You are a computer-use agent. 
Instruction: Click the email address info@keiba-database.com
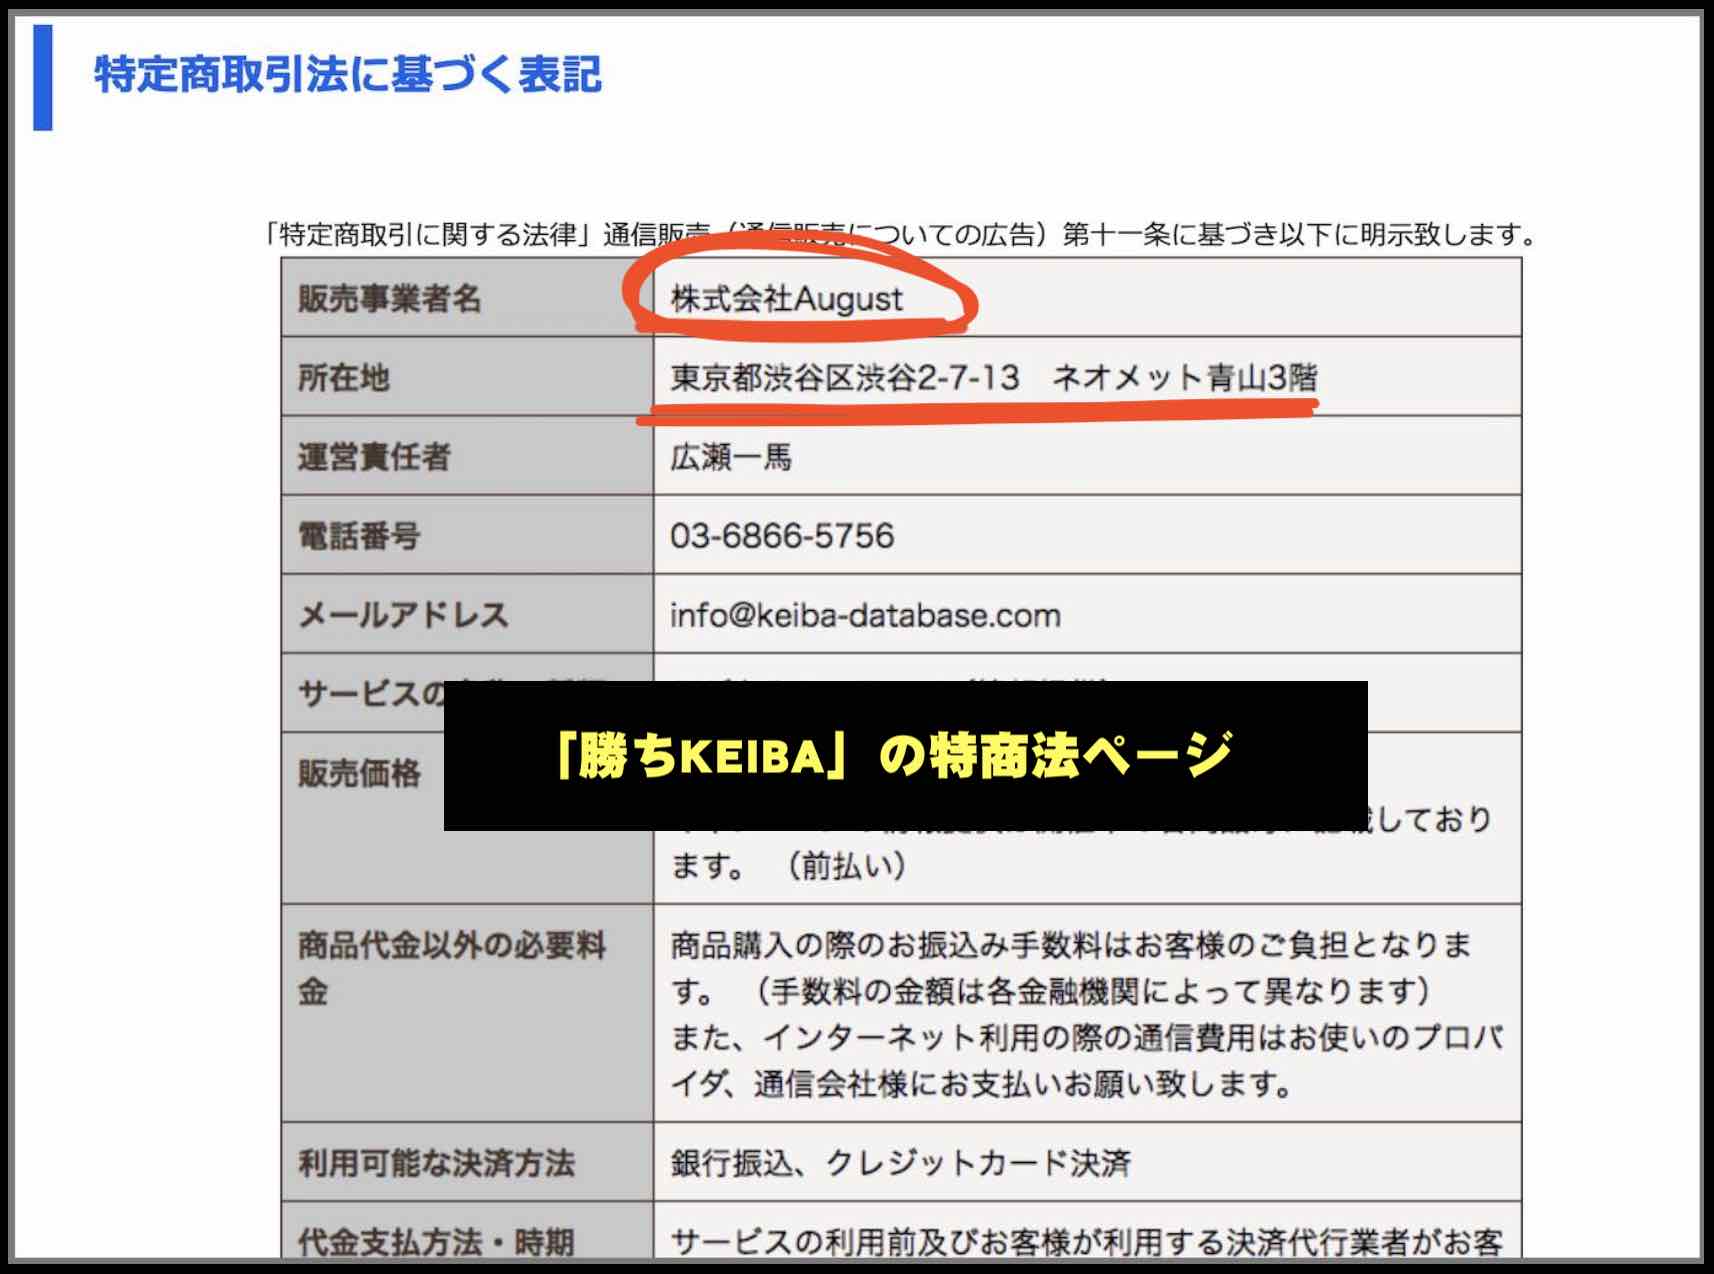coord(865,617)
